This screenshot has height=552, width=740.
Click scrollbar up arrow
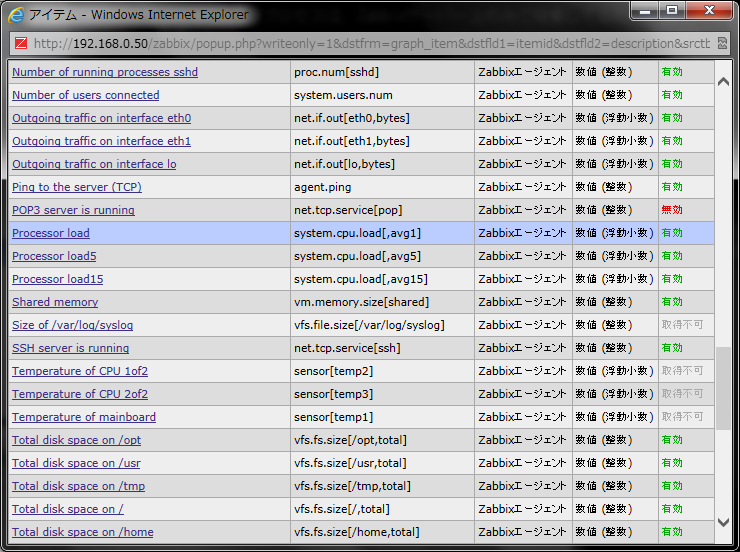coord(723,82)
